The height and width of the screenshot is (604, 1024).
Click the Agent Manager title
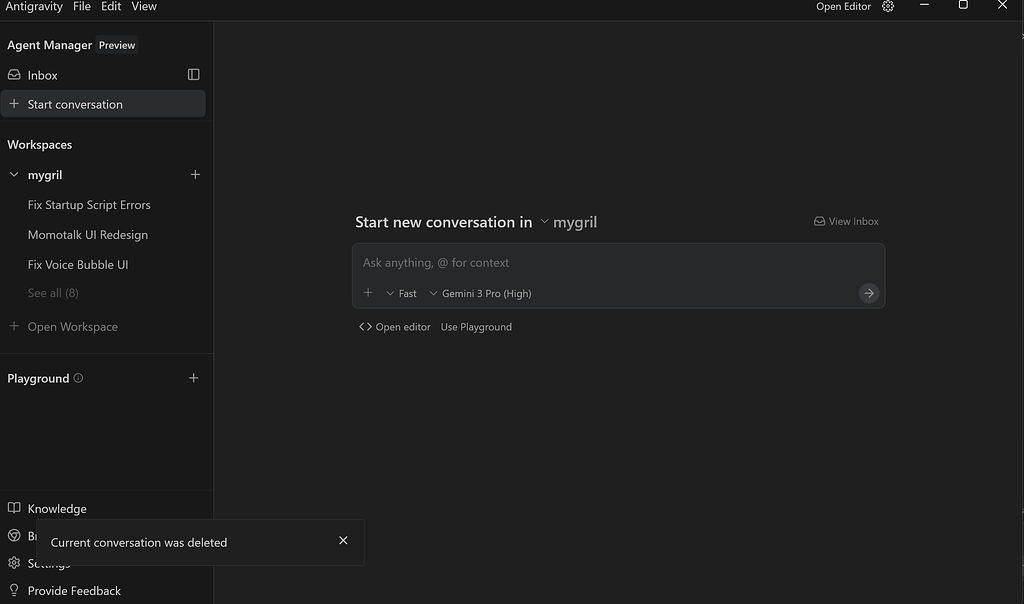[50, 45]
